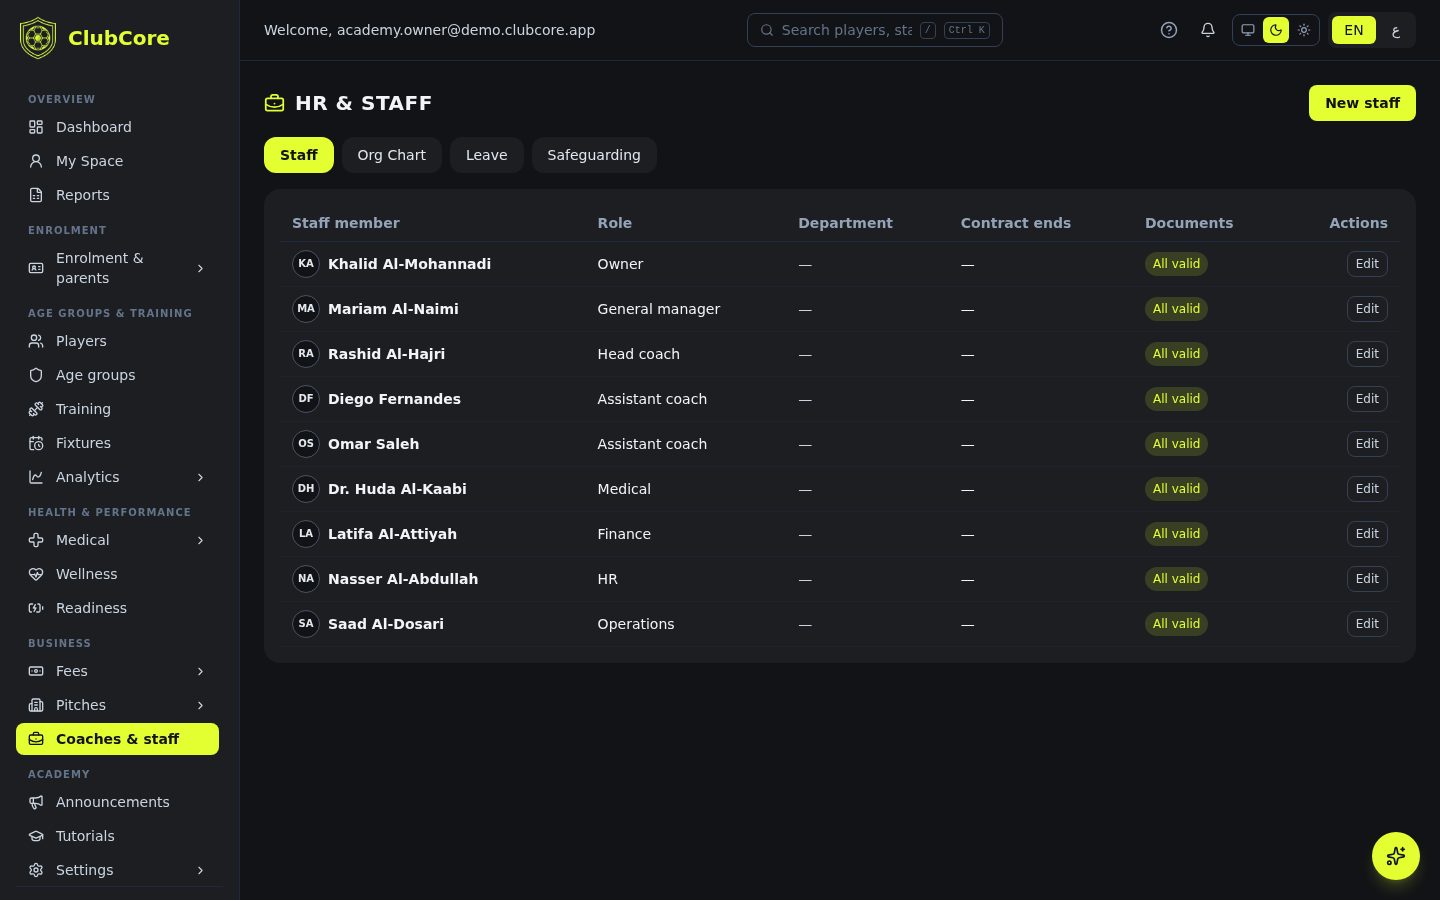
Task: Open the Leave tab
Action: pyautogui.click(x=487, y=155)
